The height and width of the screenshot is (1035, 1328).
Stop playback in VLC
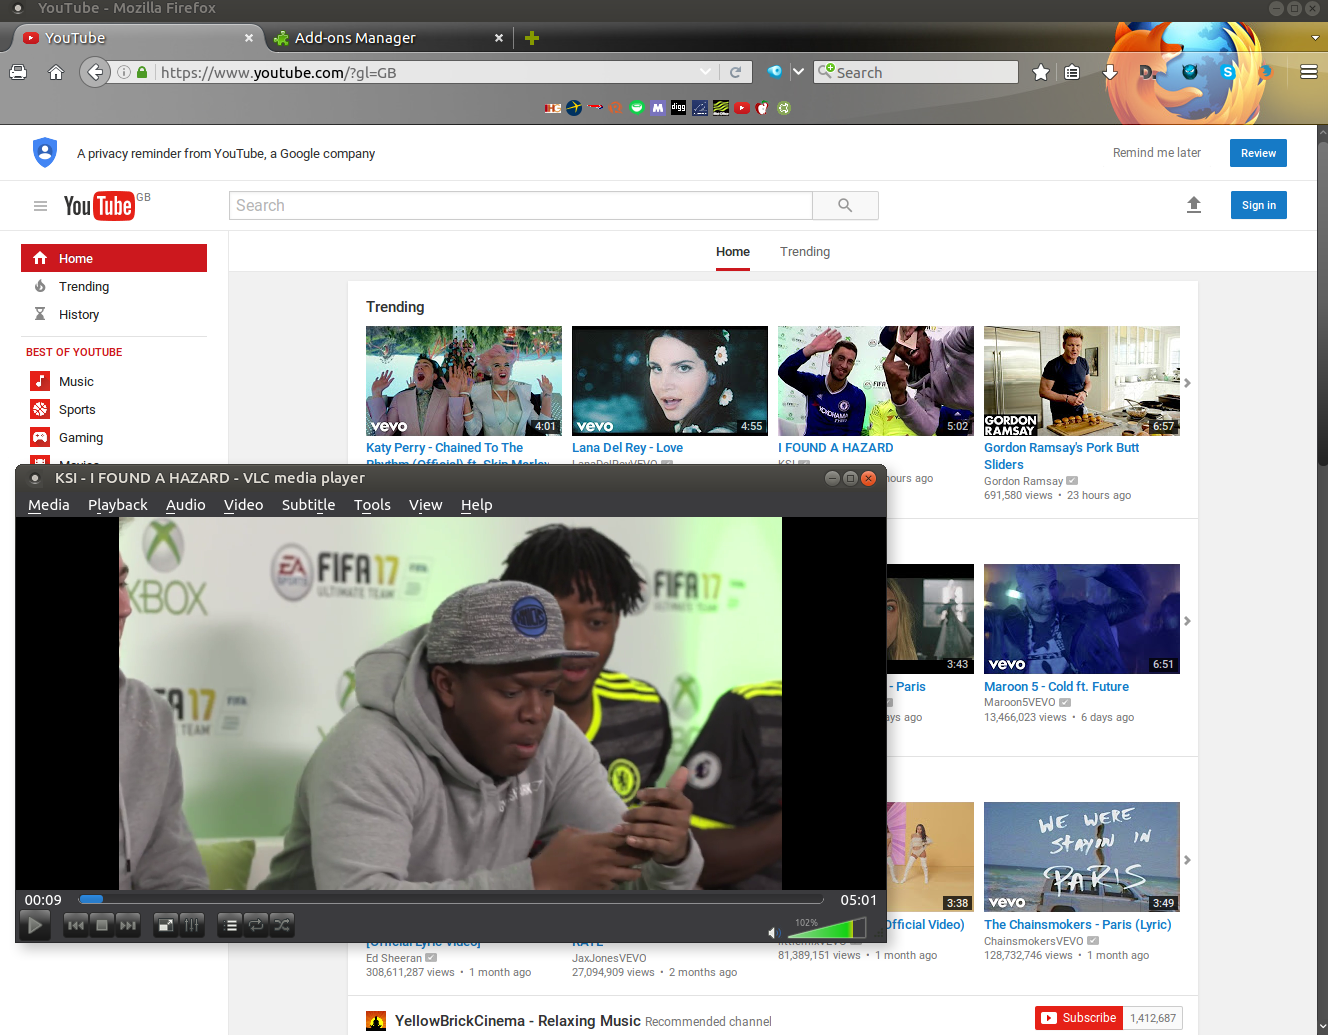point(102,925)
